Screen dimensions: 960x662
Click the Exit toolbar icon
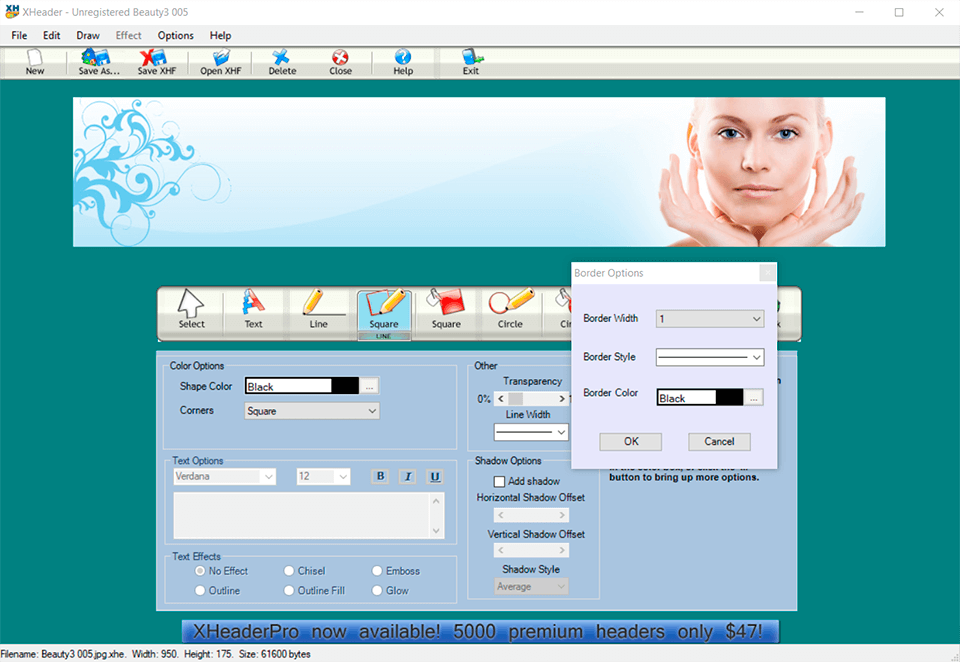coord(471,62)
